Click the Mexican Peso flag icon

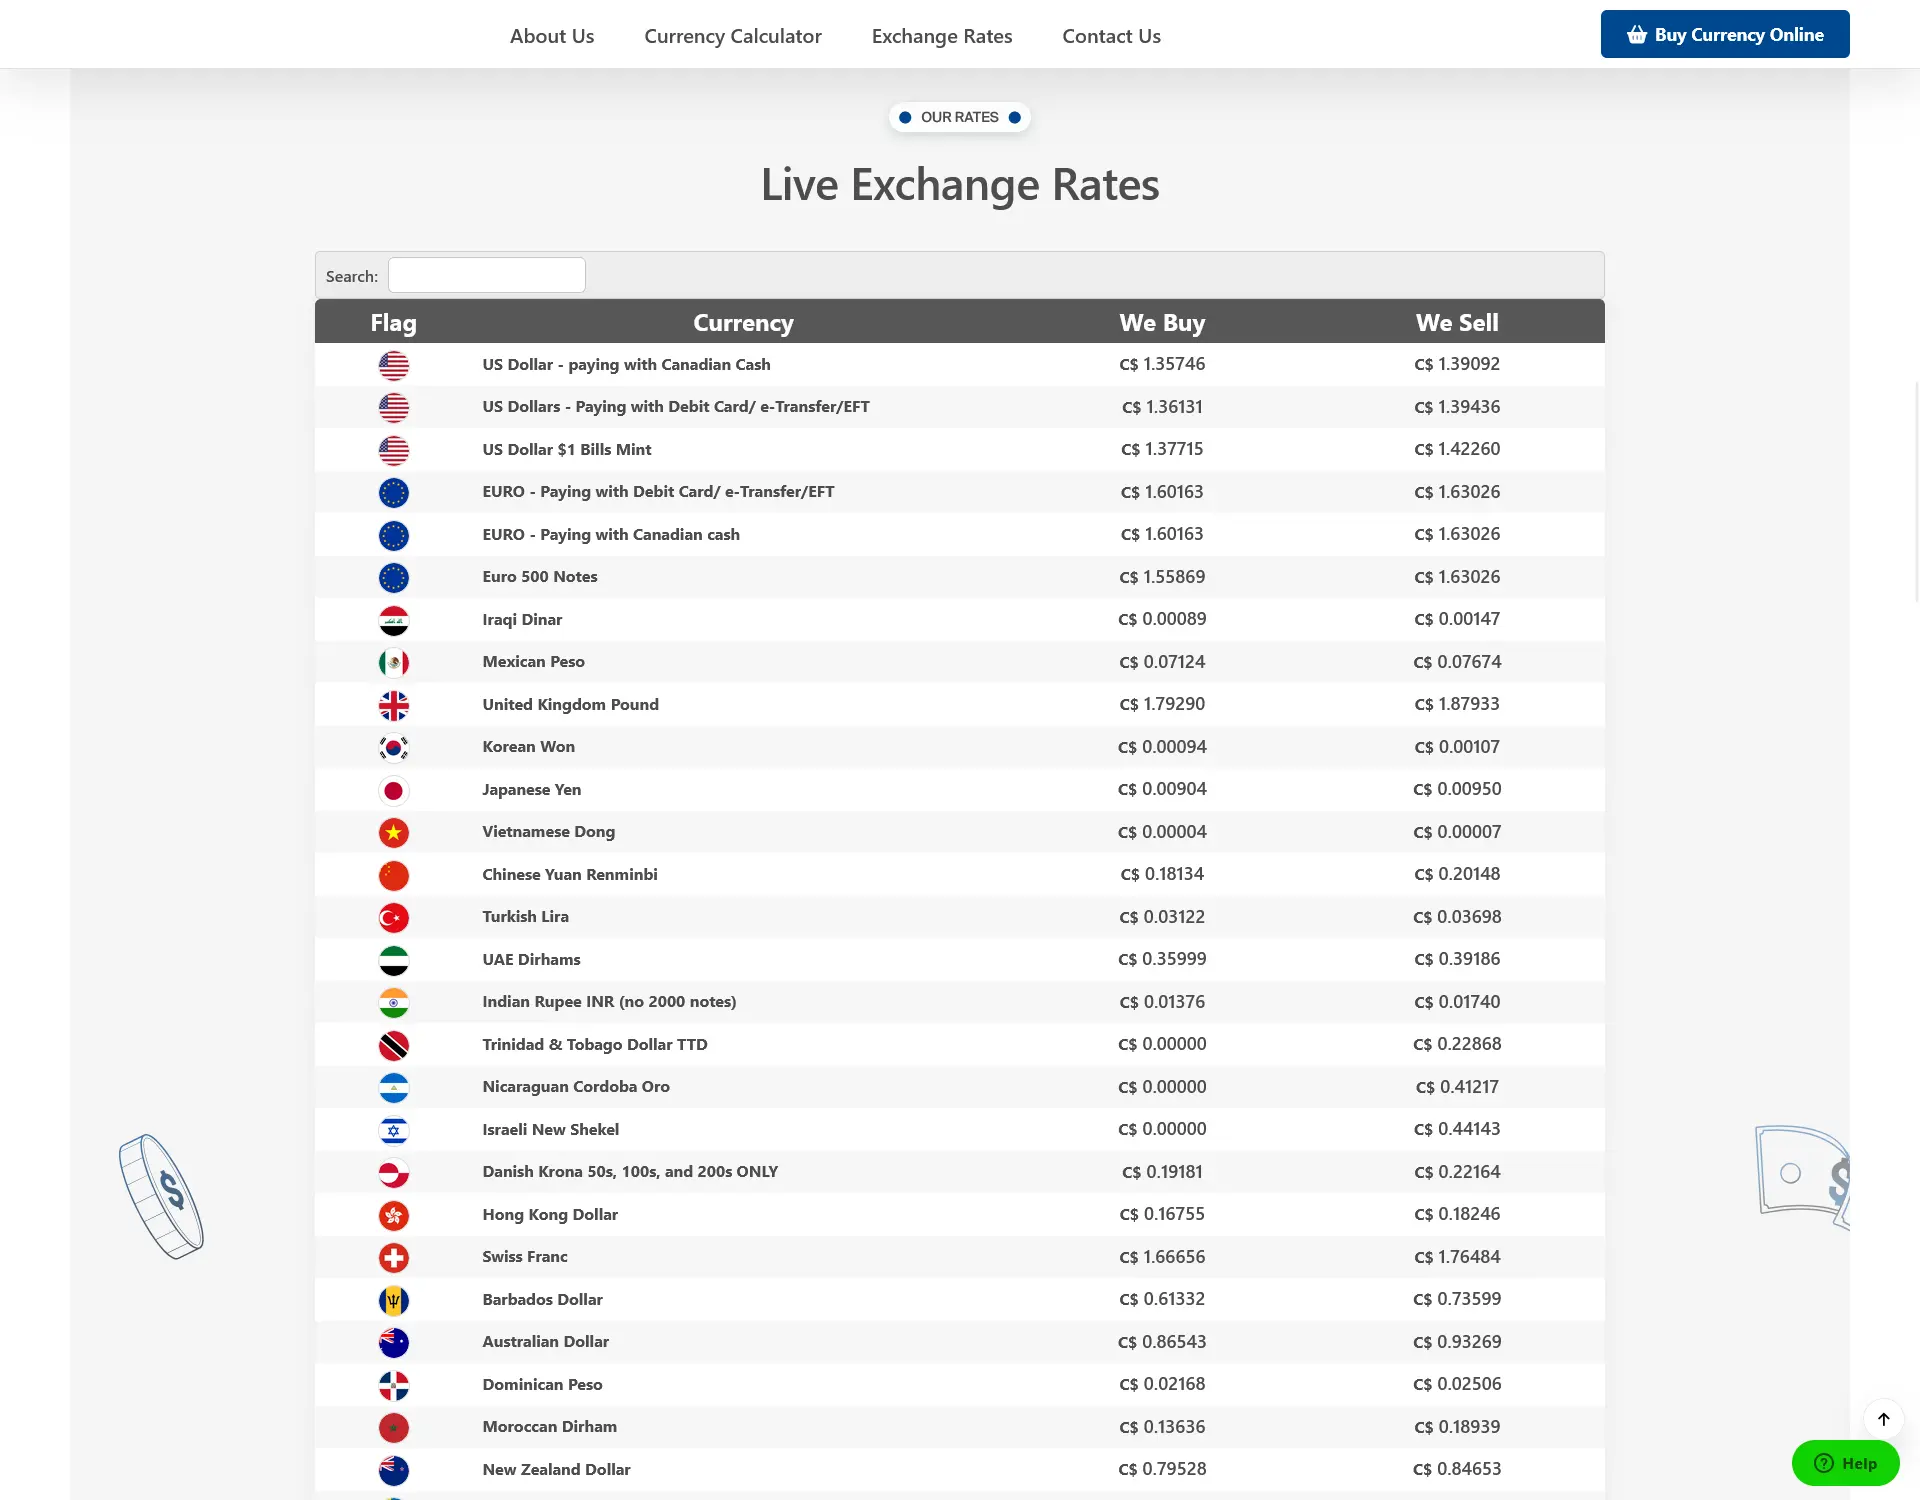[x=394, y=663]
